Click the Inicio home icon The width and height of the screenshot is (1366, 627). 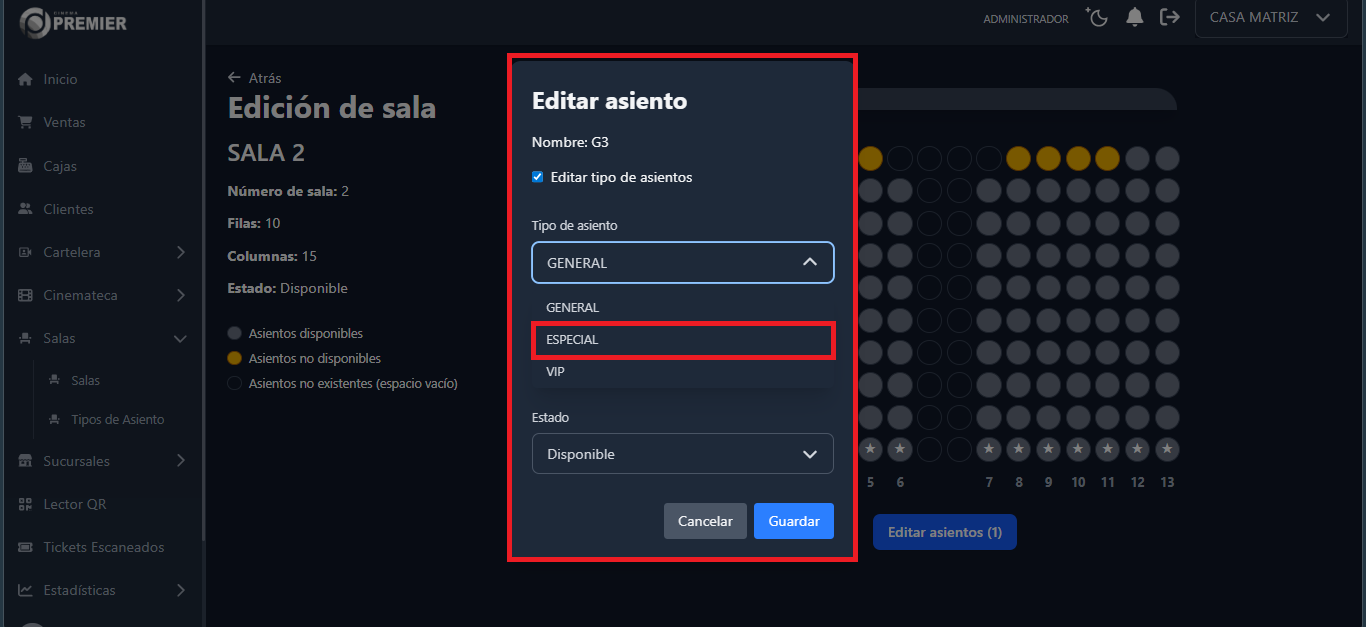point(26,79)
